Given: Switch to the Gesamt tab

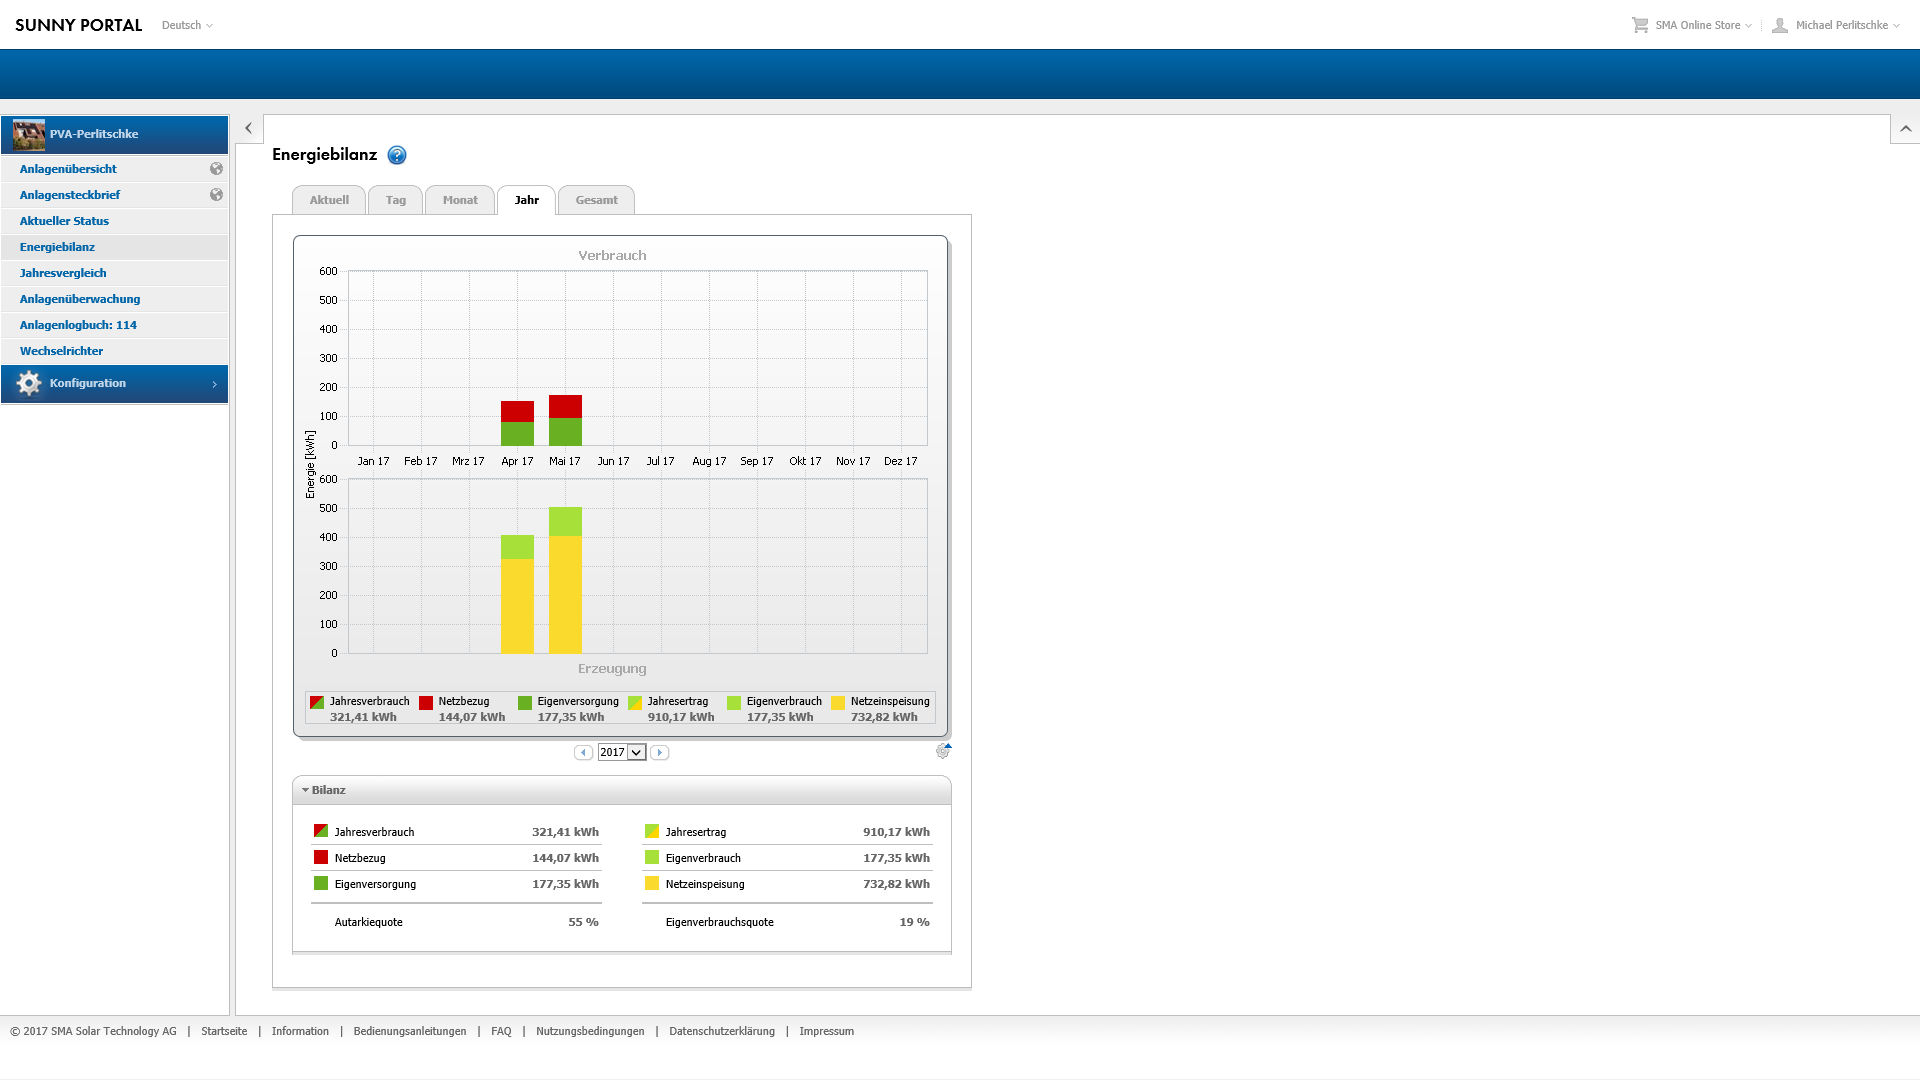Looking at the screenshot, I should pos(596,200).
